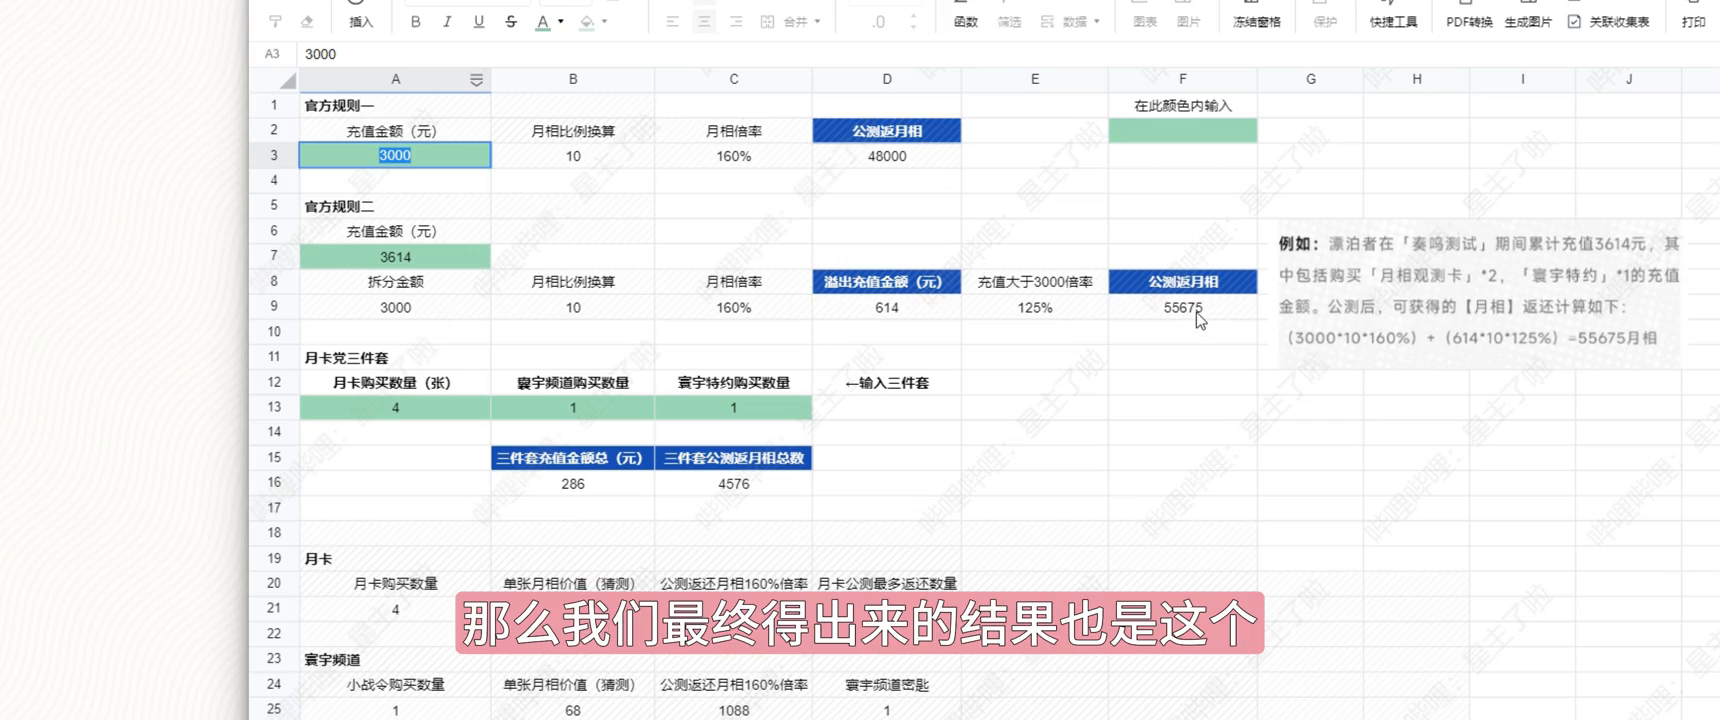Click the 筛选 filter tool
1720x720 pixels.
(x=1010, y=21)
